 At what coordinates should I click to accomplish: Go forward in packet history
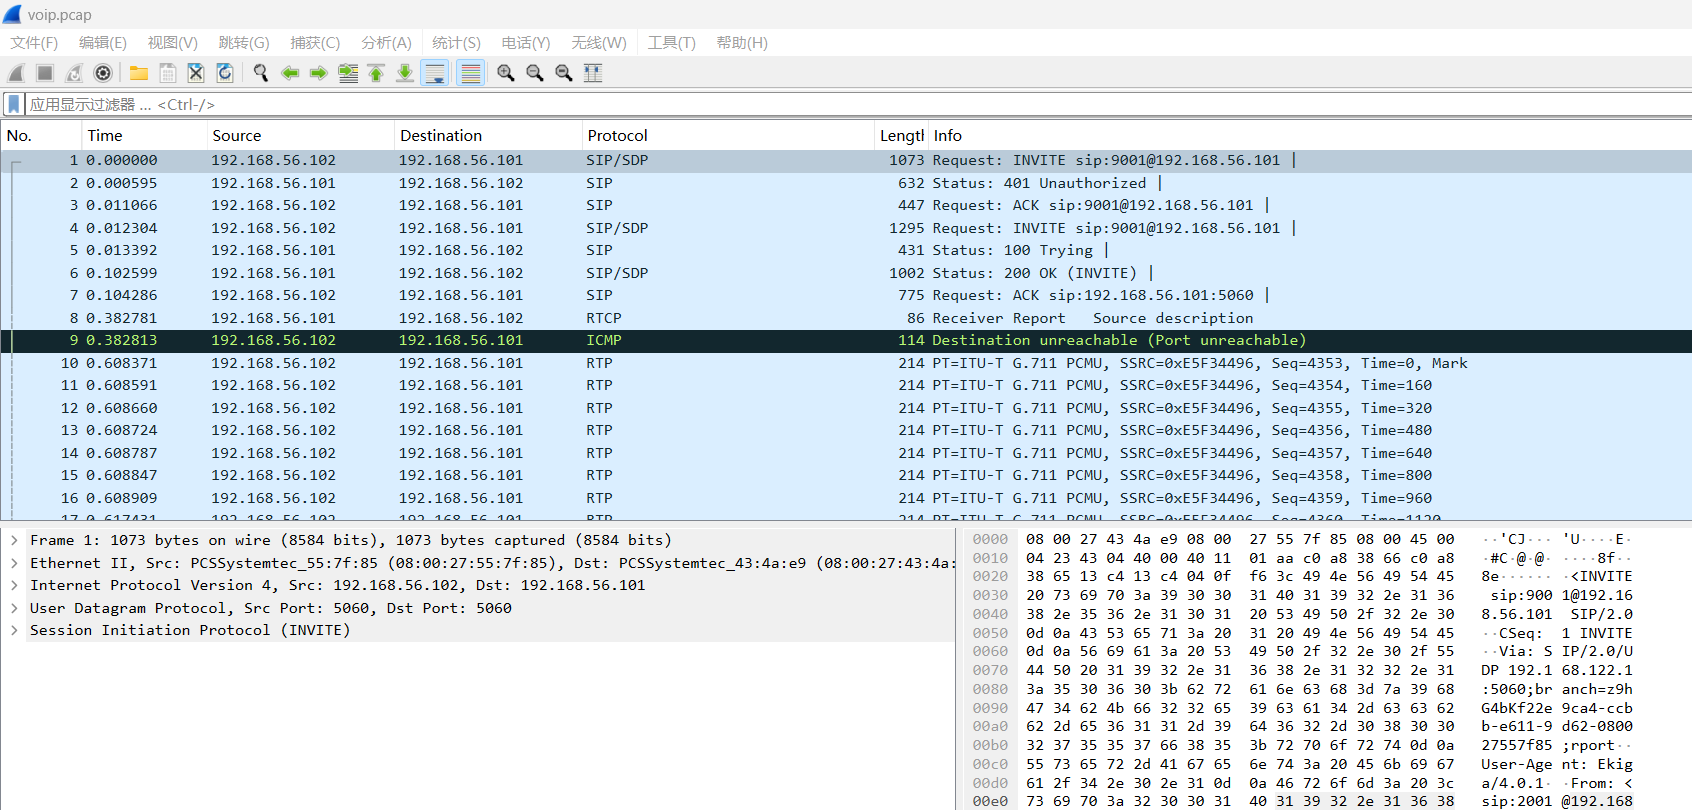pyautogui.click(x=319, y=73)
